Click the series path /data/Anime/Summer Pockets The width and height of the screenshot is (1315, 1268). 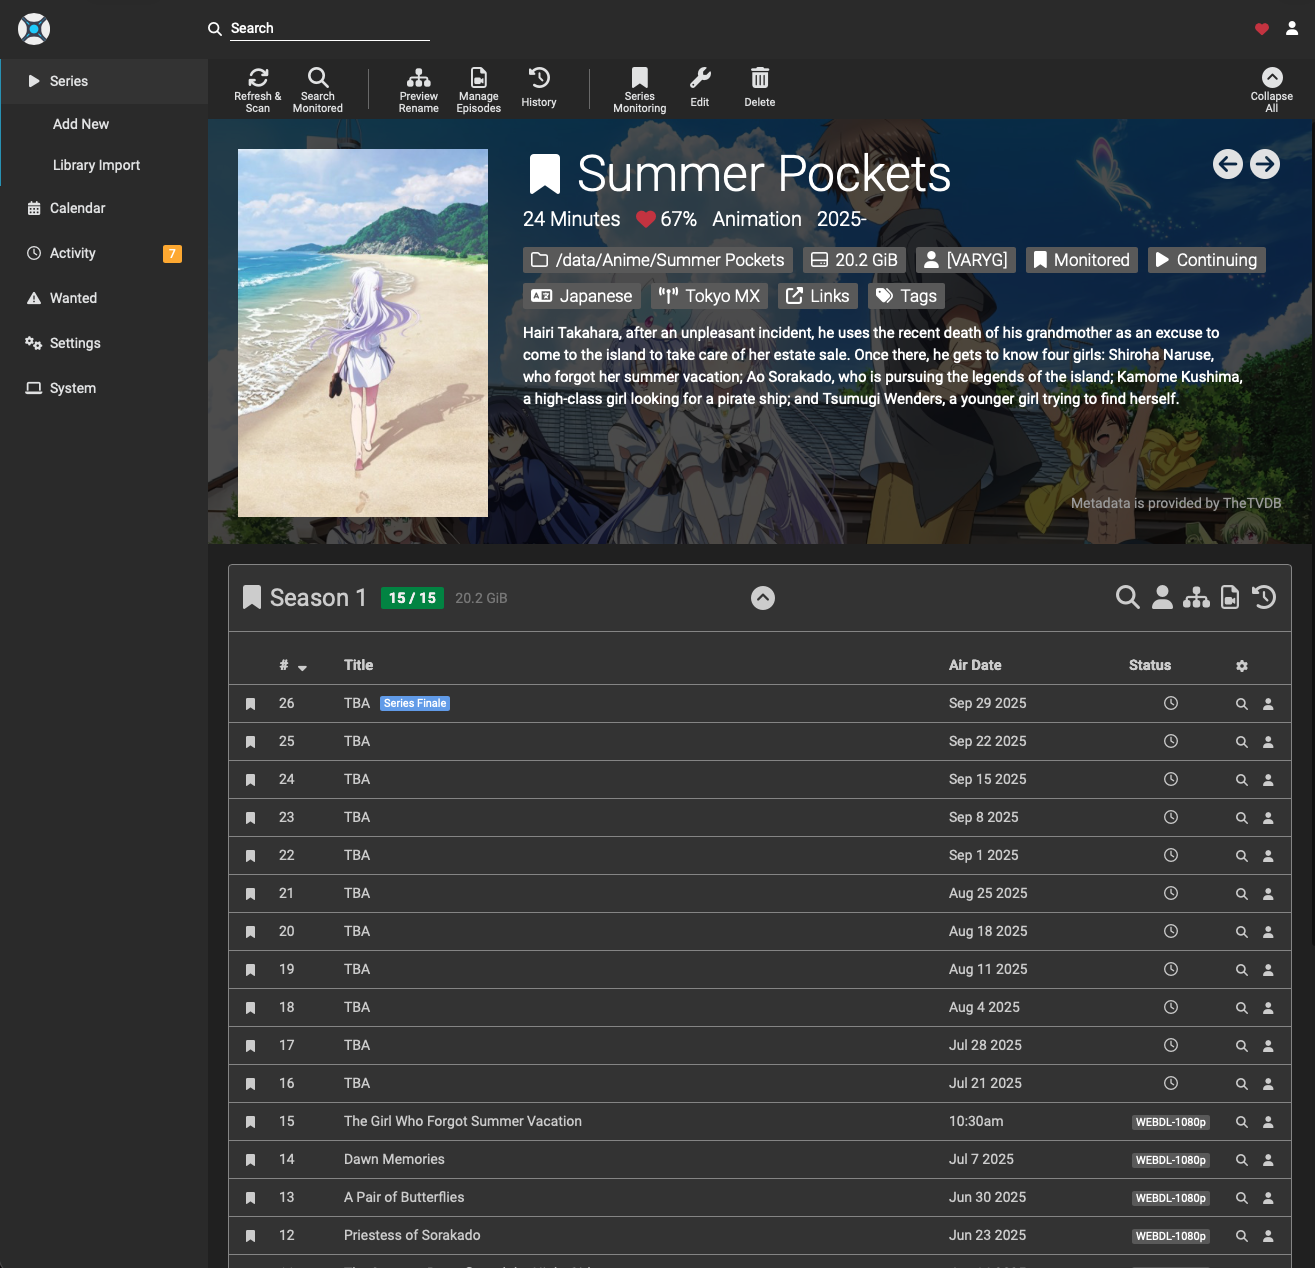point(658,260)
